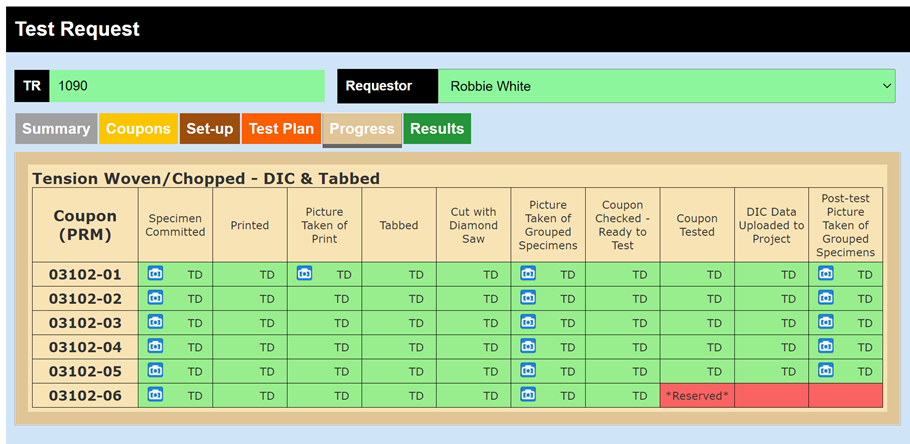Image resolution: width=910 pixels, height=444 pixels.
Task: Click the Cut with Diamond Saw header
Action: point(474,225)
